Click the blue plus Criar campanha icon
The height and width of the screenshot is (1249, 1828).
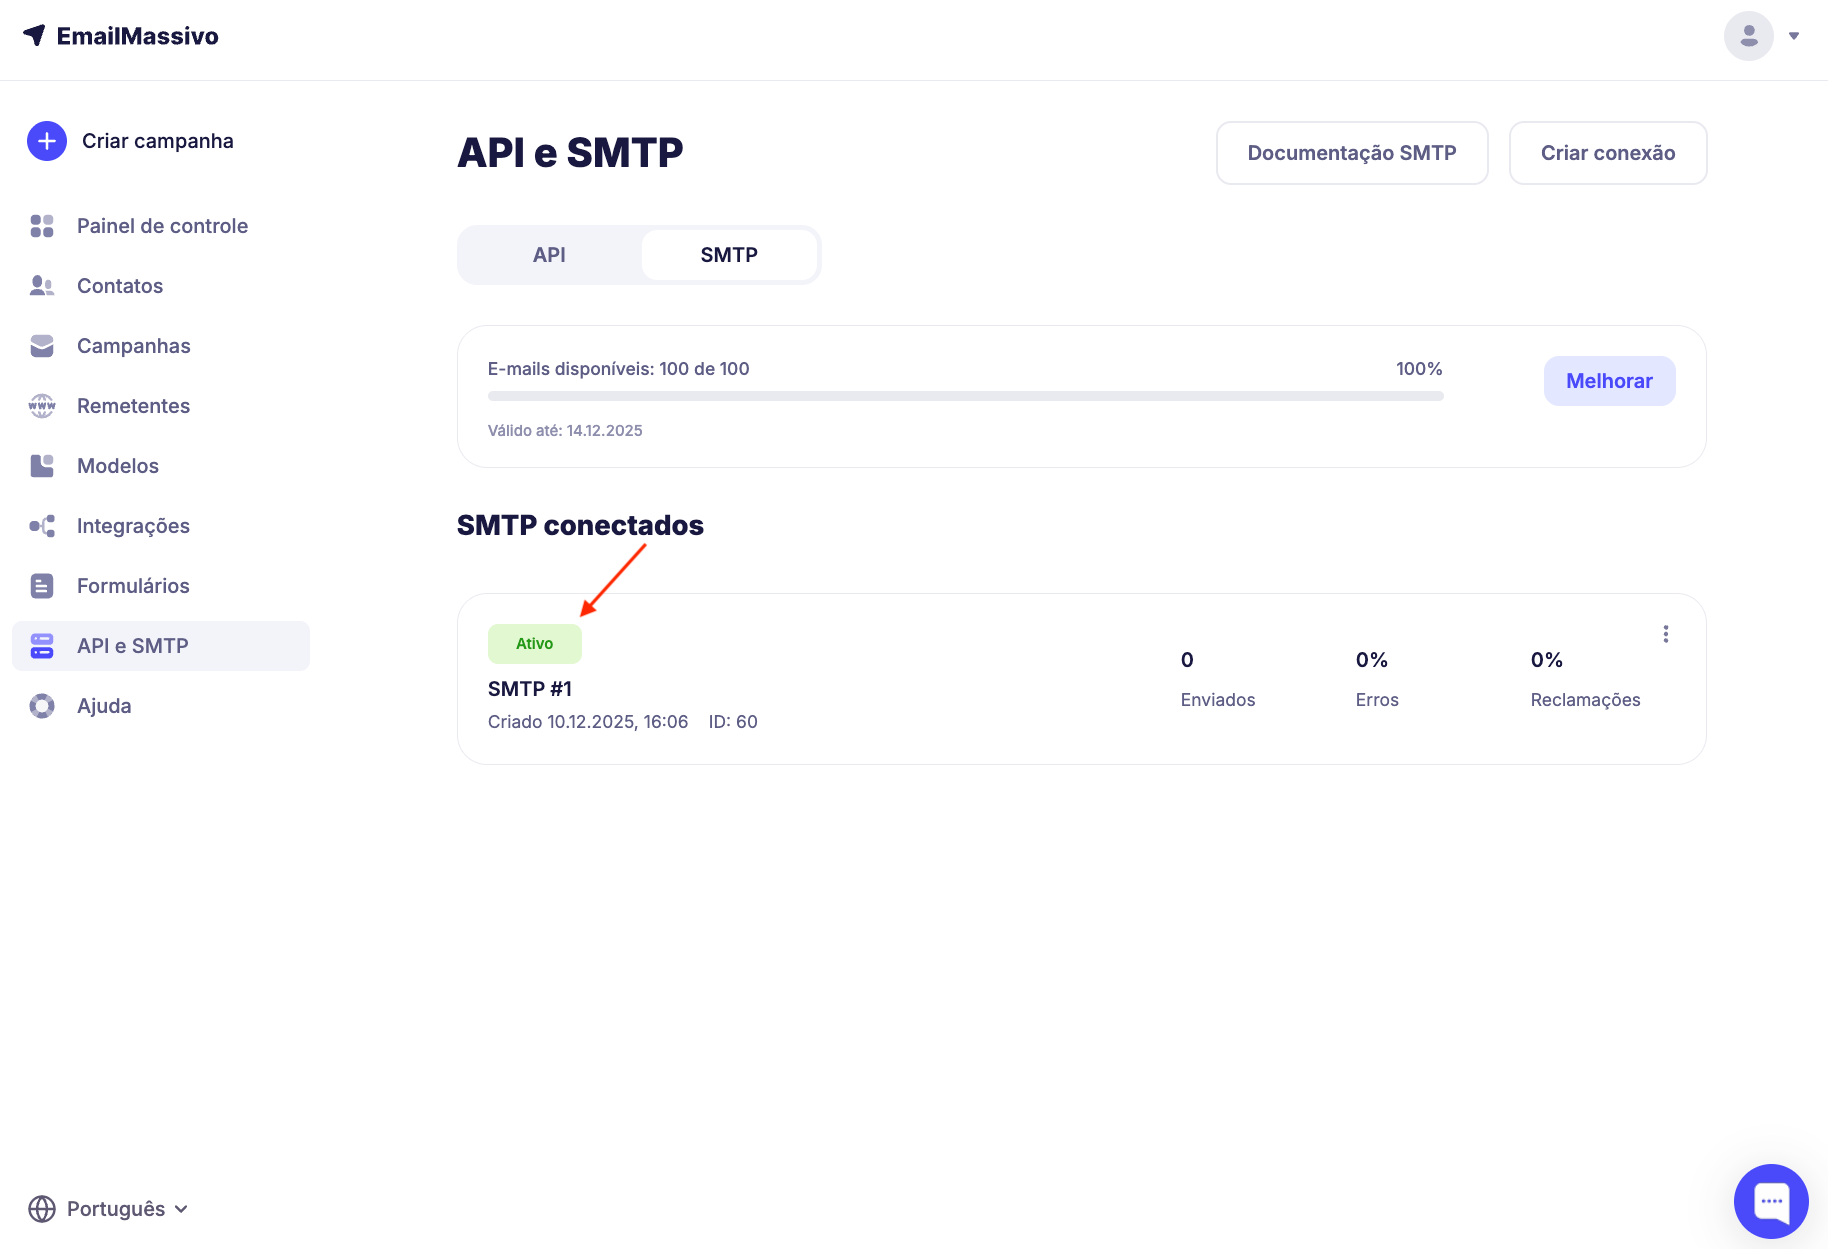[x=47, y=141]
